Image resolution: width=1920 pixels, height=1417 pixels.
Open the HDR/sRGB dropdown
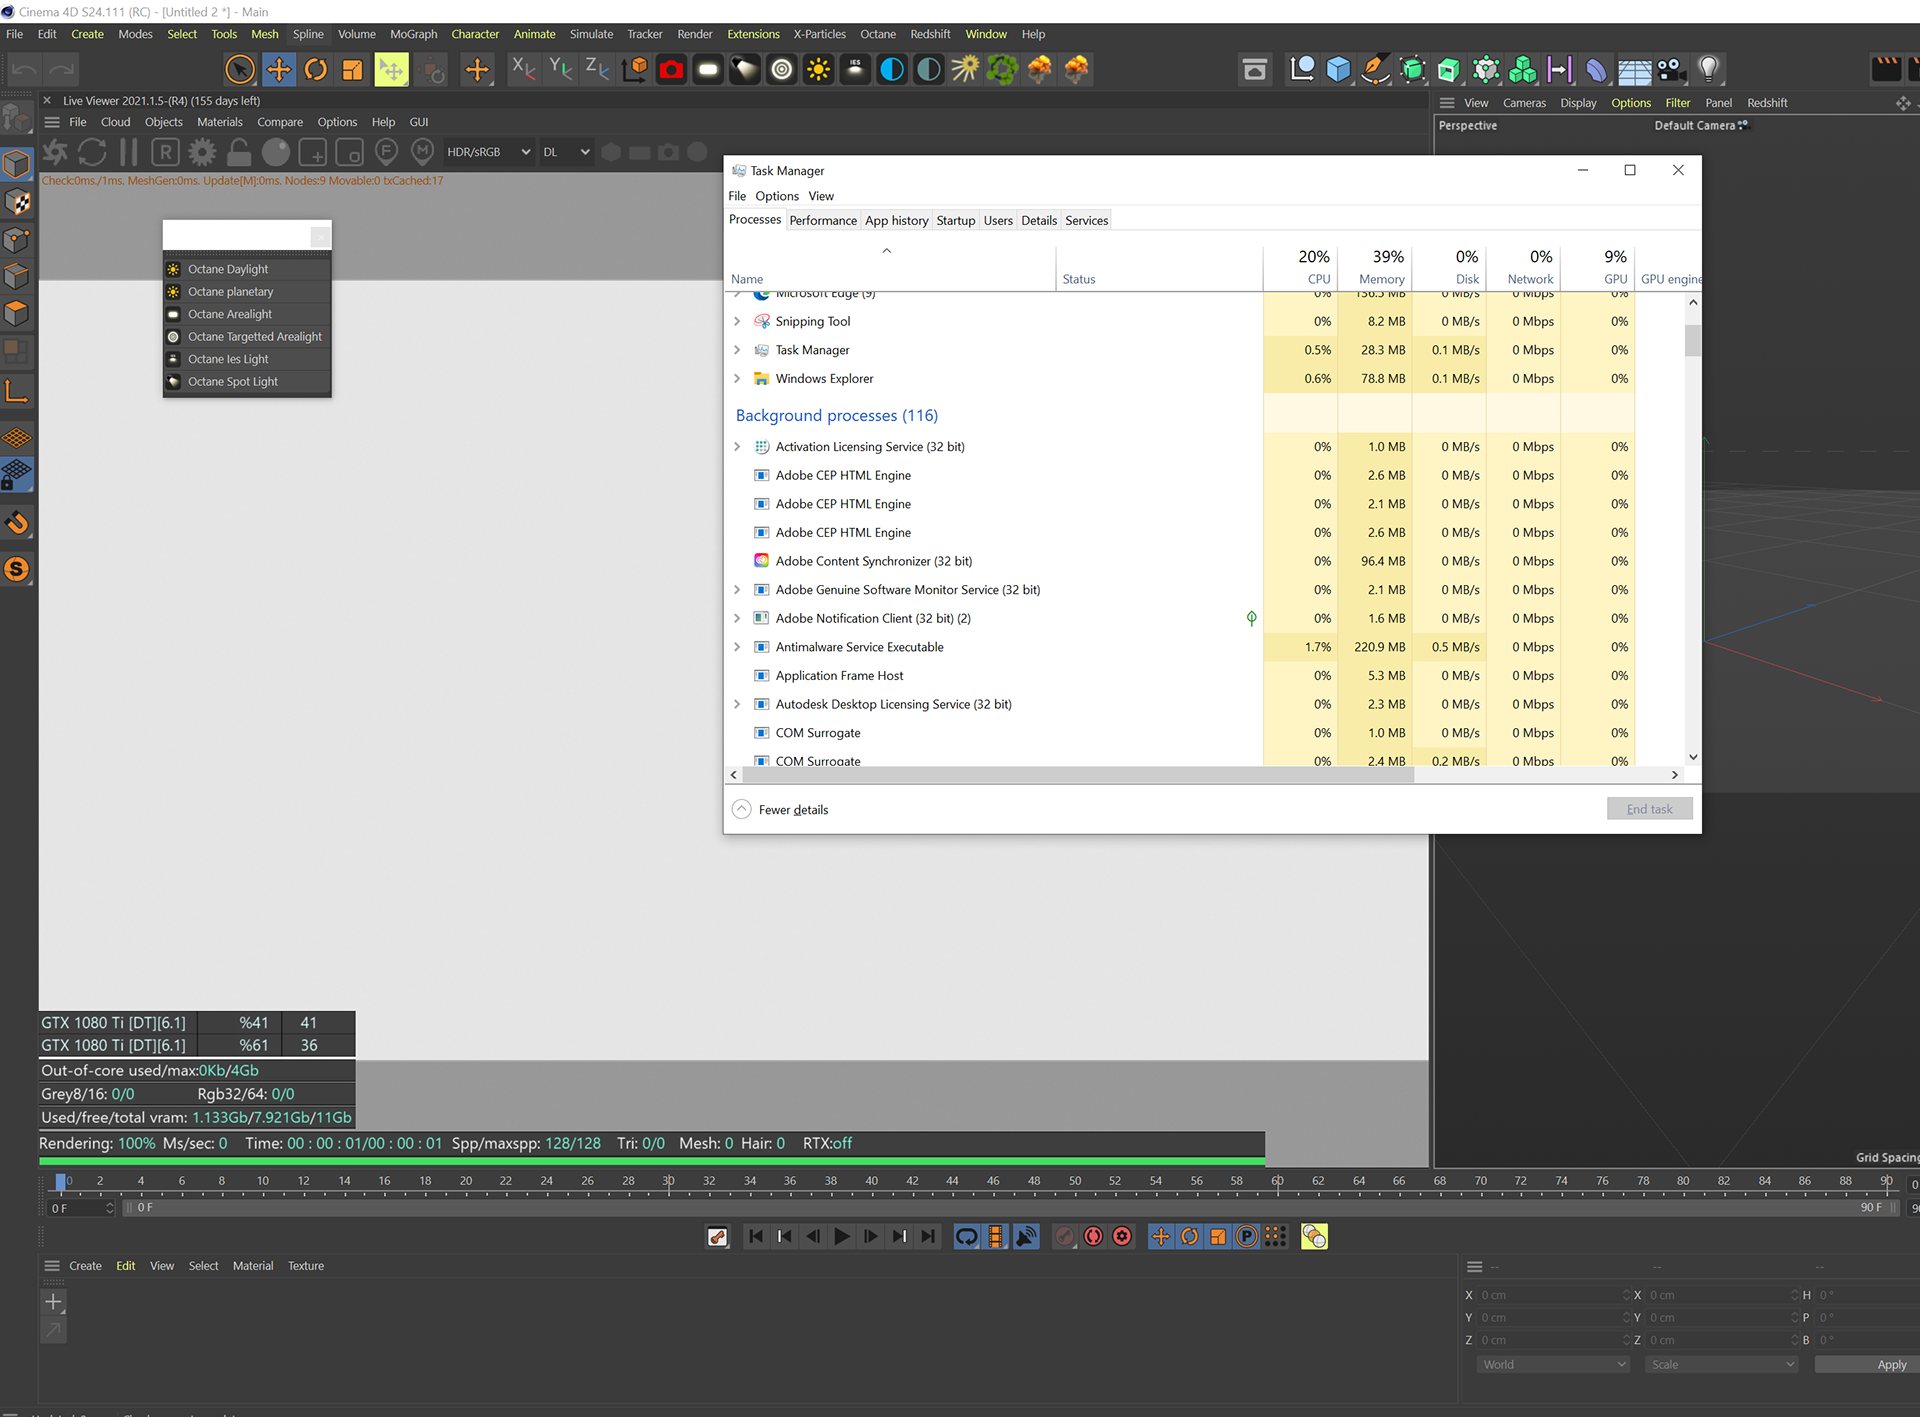[x=488, y=152]
